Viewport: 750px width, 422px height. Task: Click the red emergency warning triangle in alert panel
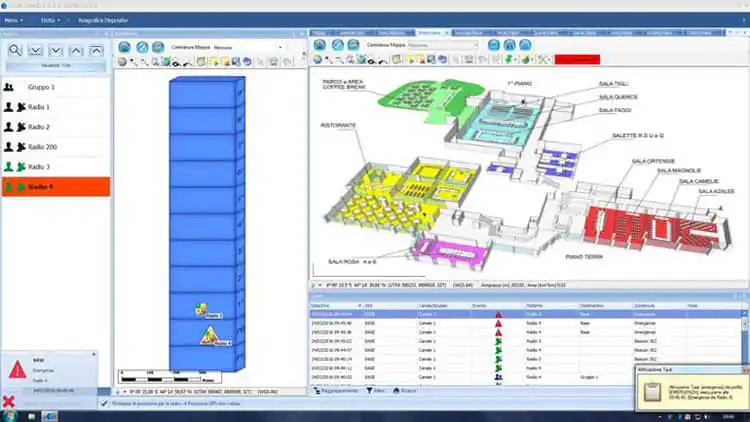[17, 370]
